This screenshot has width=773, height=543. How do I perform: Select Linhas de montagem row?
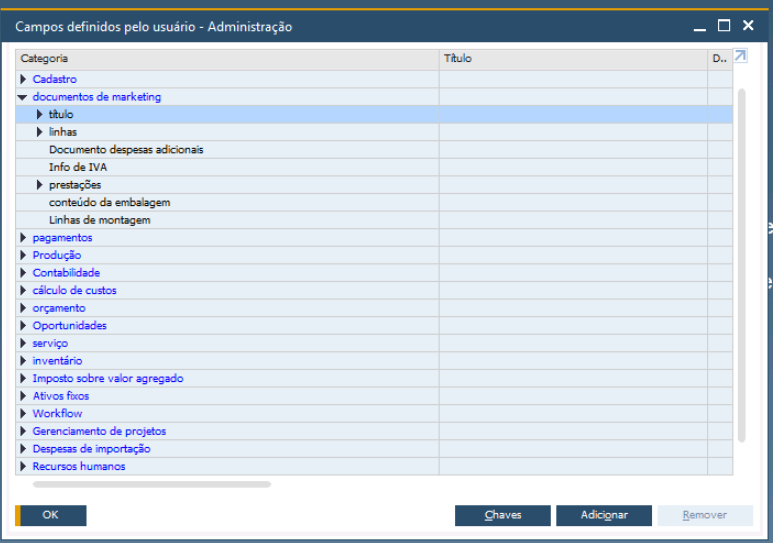coord(99,220)
